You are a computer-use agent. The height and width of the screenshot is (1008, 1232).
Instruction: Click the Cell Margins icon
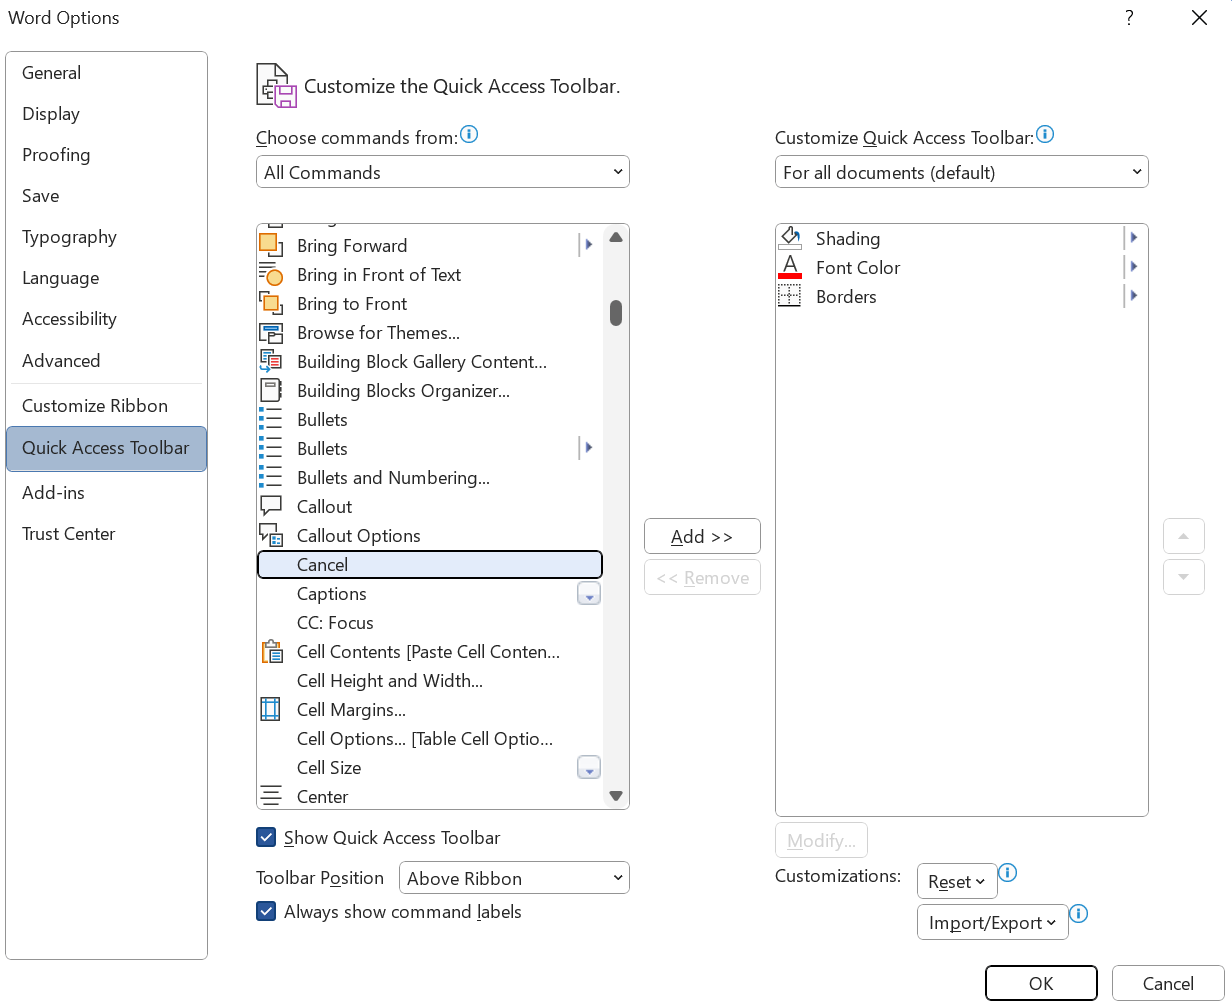point(271,709)
